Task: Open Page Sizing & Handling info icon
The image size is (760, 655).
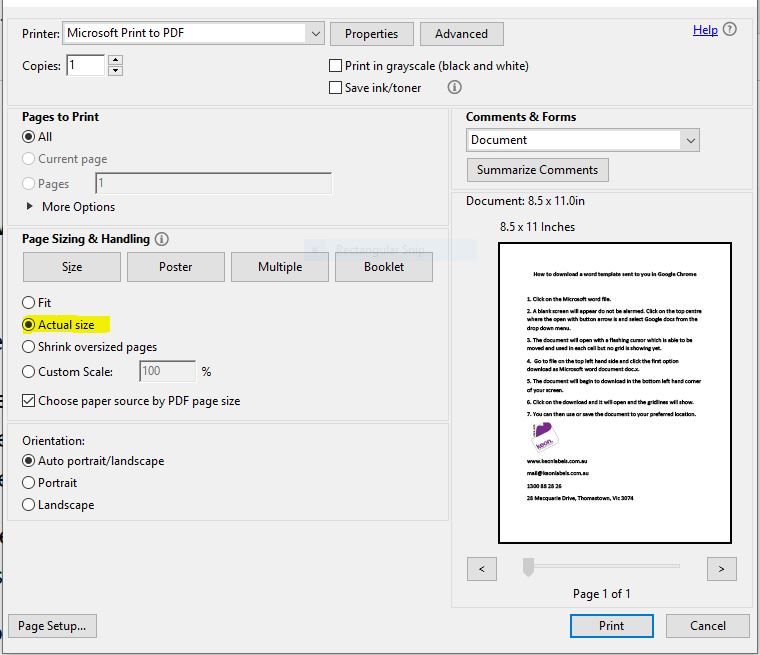Action: tap(161, 239)
